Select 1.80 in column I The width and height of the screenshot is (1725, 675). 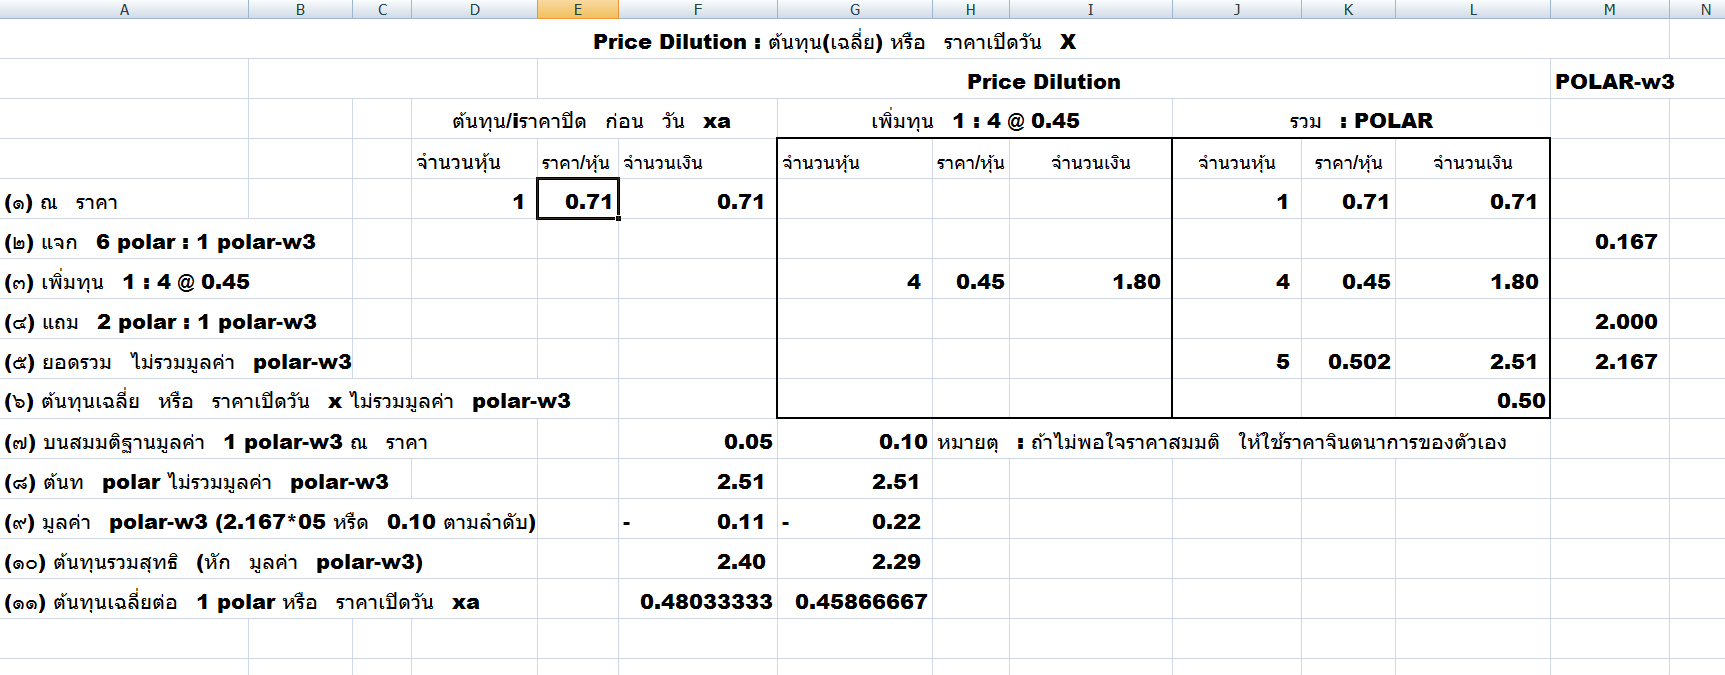(x=1137, y=282)
